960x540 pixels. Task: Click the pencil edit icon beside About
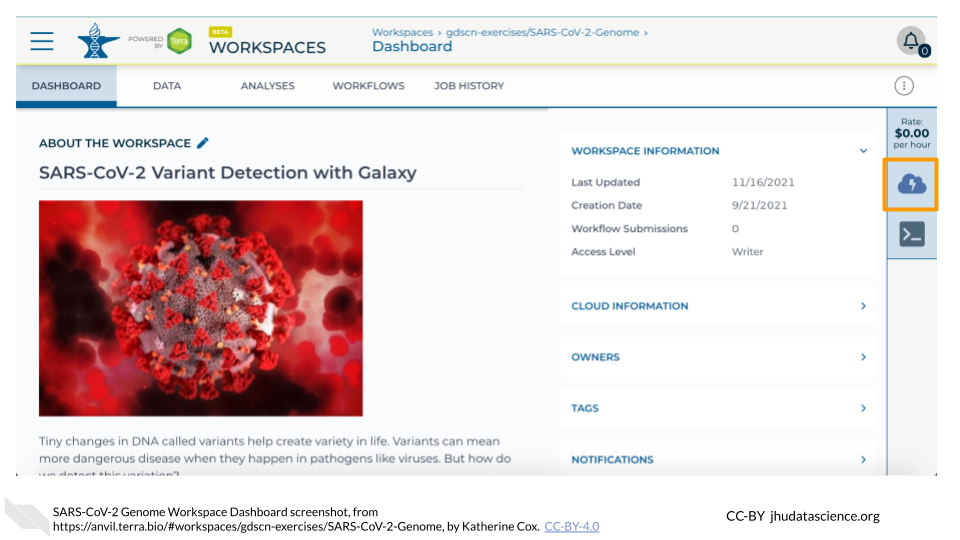(x=203, y=143)
